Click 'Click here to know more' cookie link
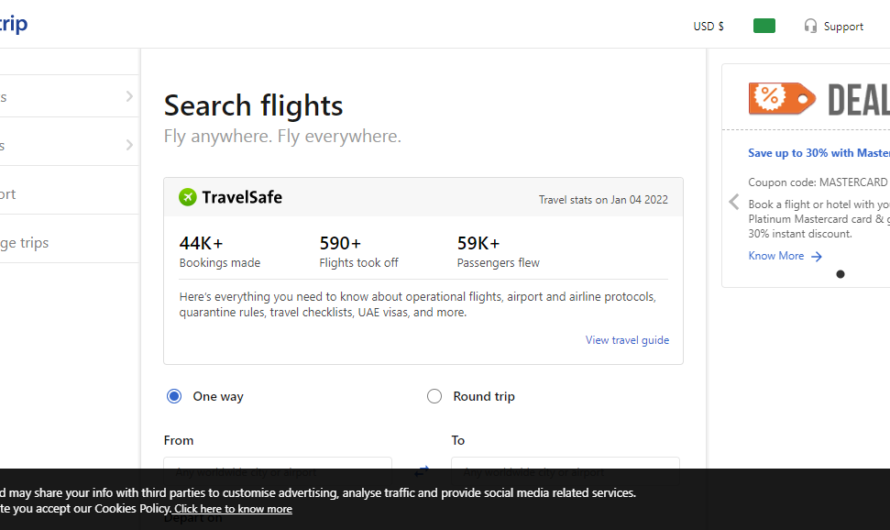The height and width of the screenshot is (530, 890). (233, 509)
